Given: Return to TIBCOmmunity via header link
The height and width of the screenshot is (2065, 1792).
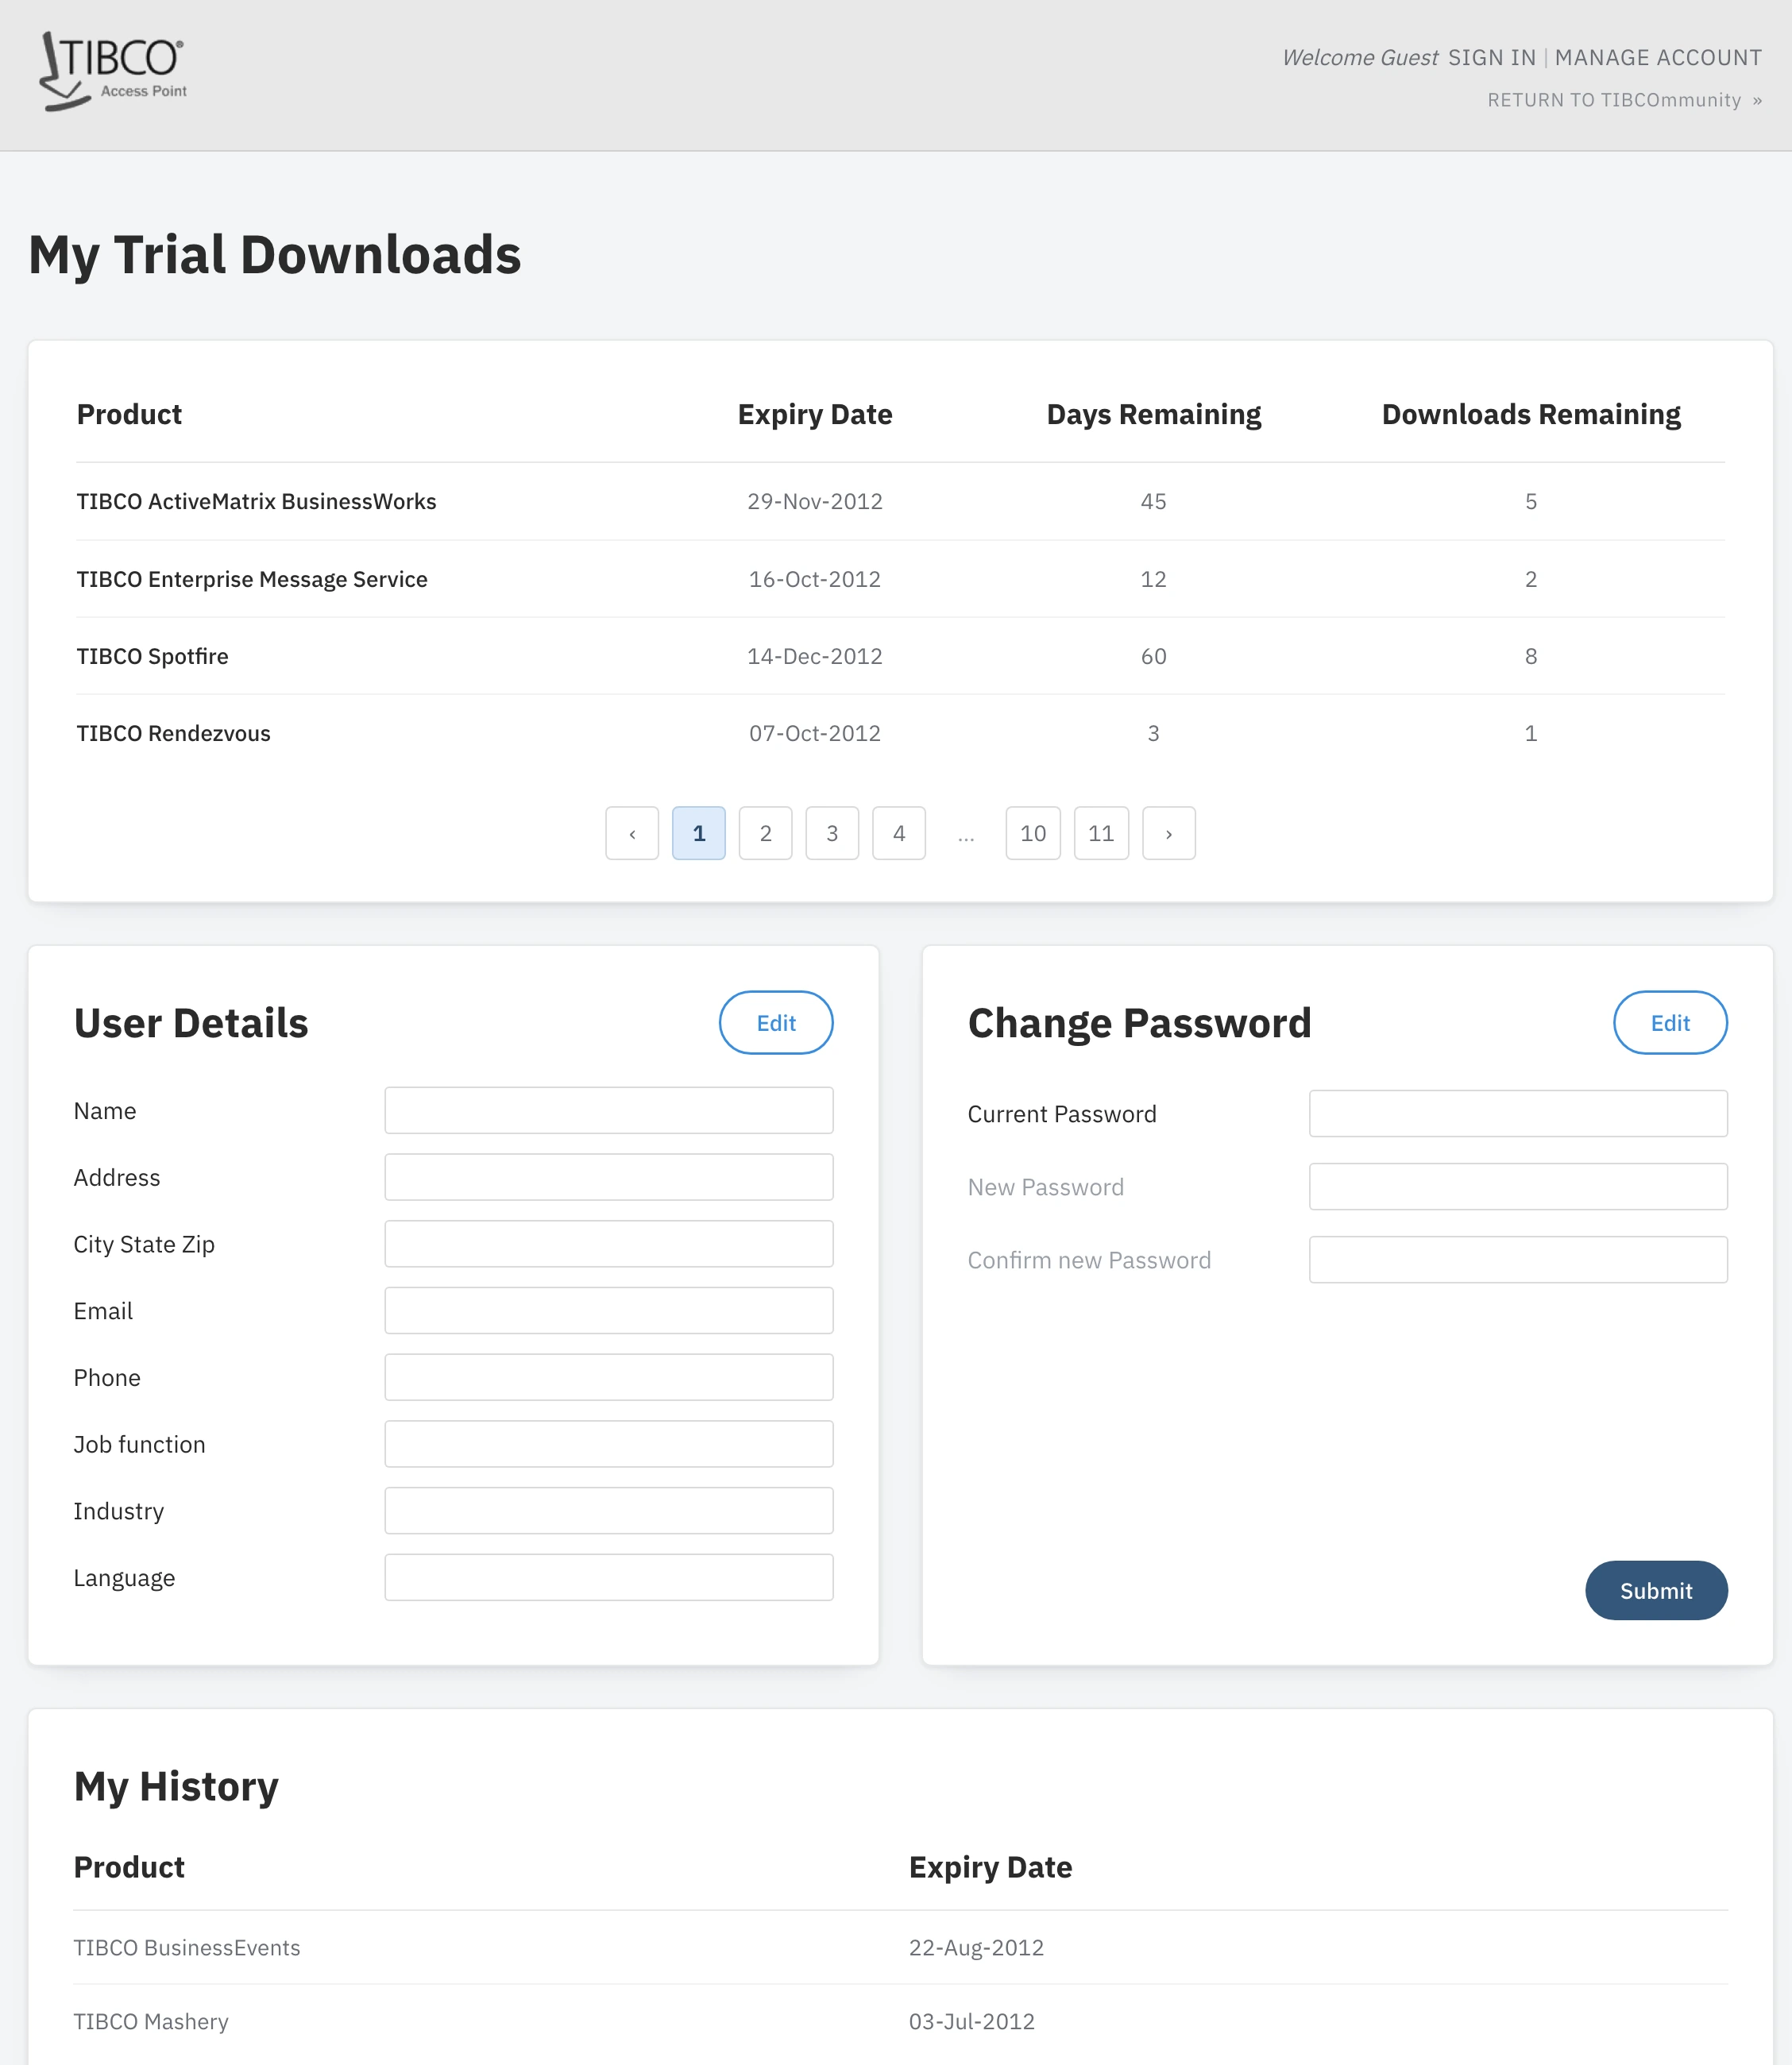Looking at the screenshot, I should coord(1625,100).
